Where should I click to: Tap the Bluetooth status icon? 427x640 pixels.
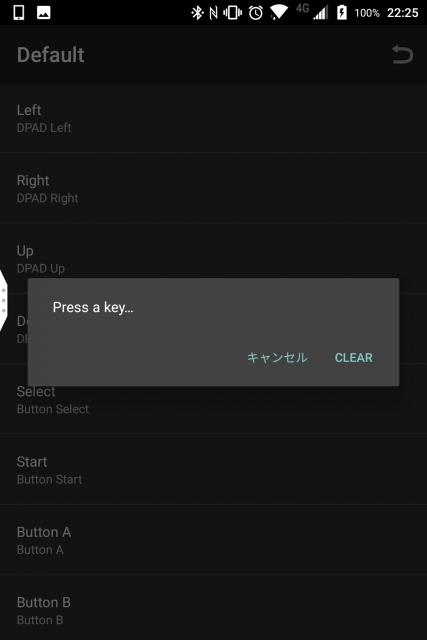(x=197, y=13)
